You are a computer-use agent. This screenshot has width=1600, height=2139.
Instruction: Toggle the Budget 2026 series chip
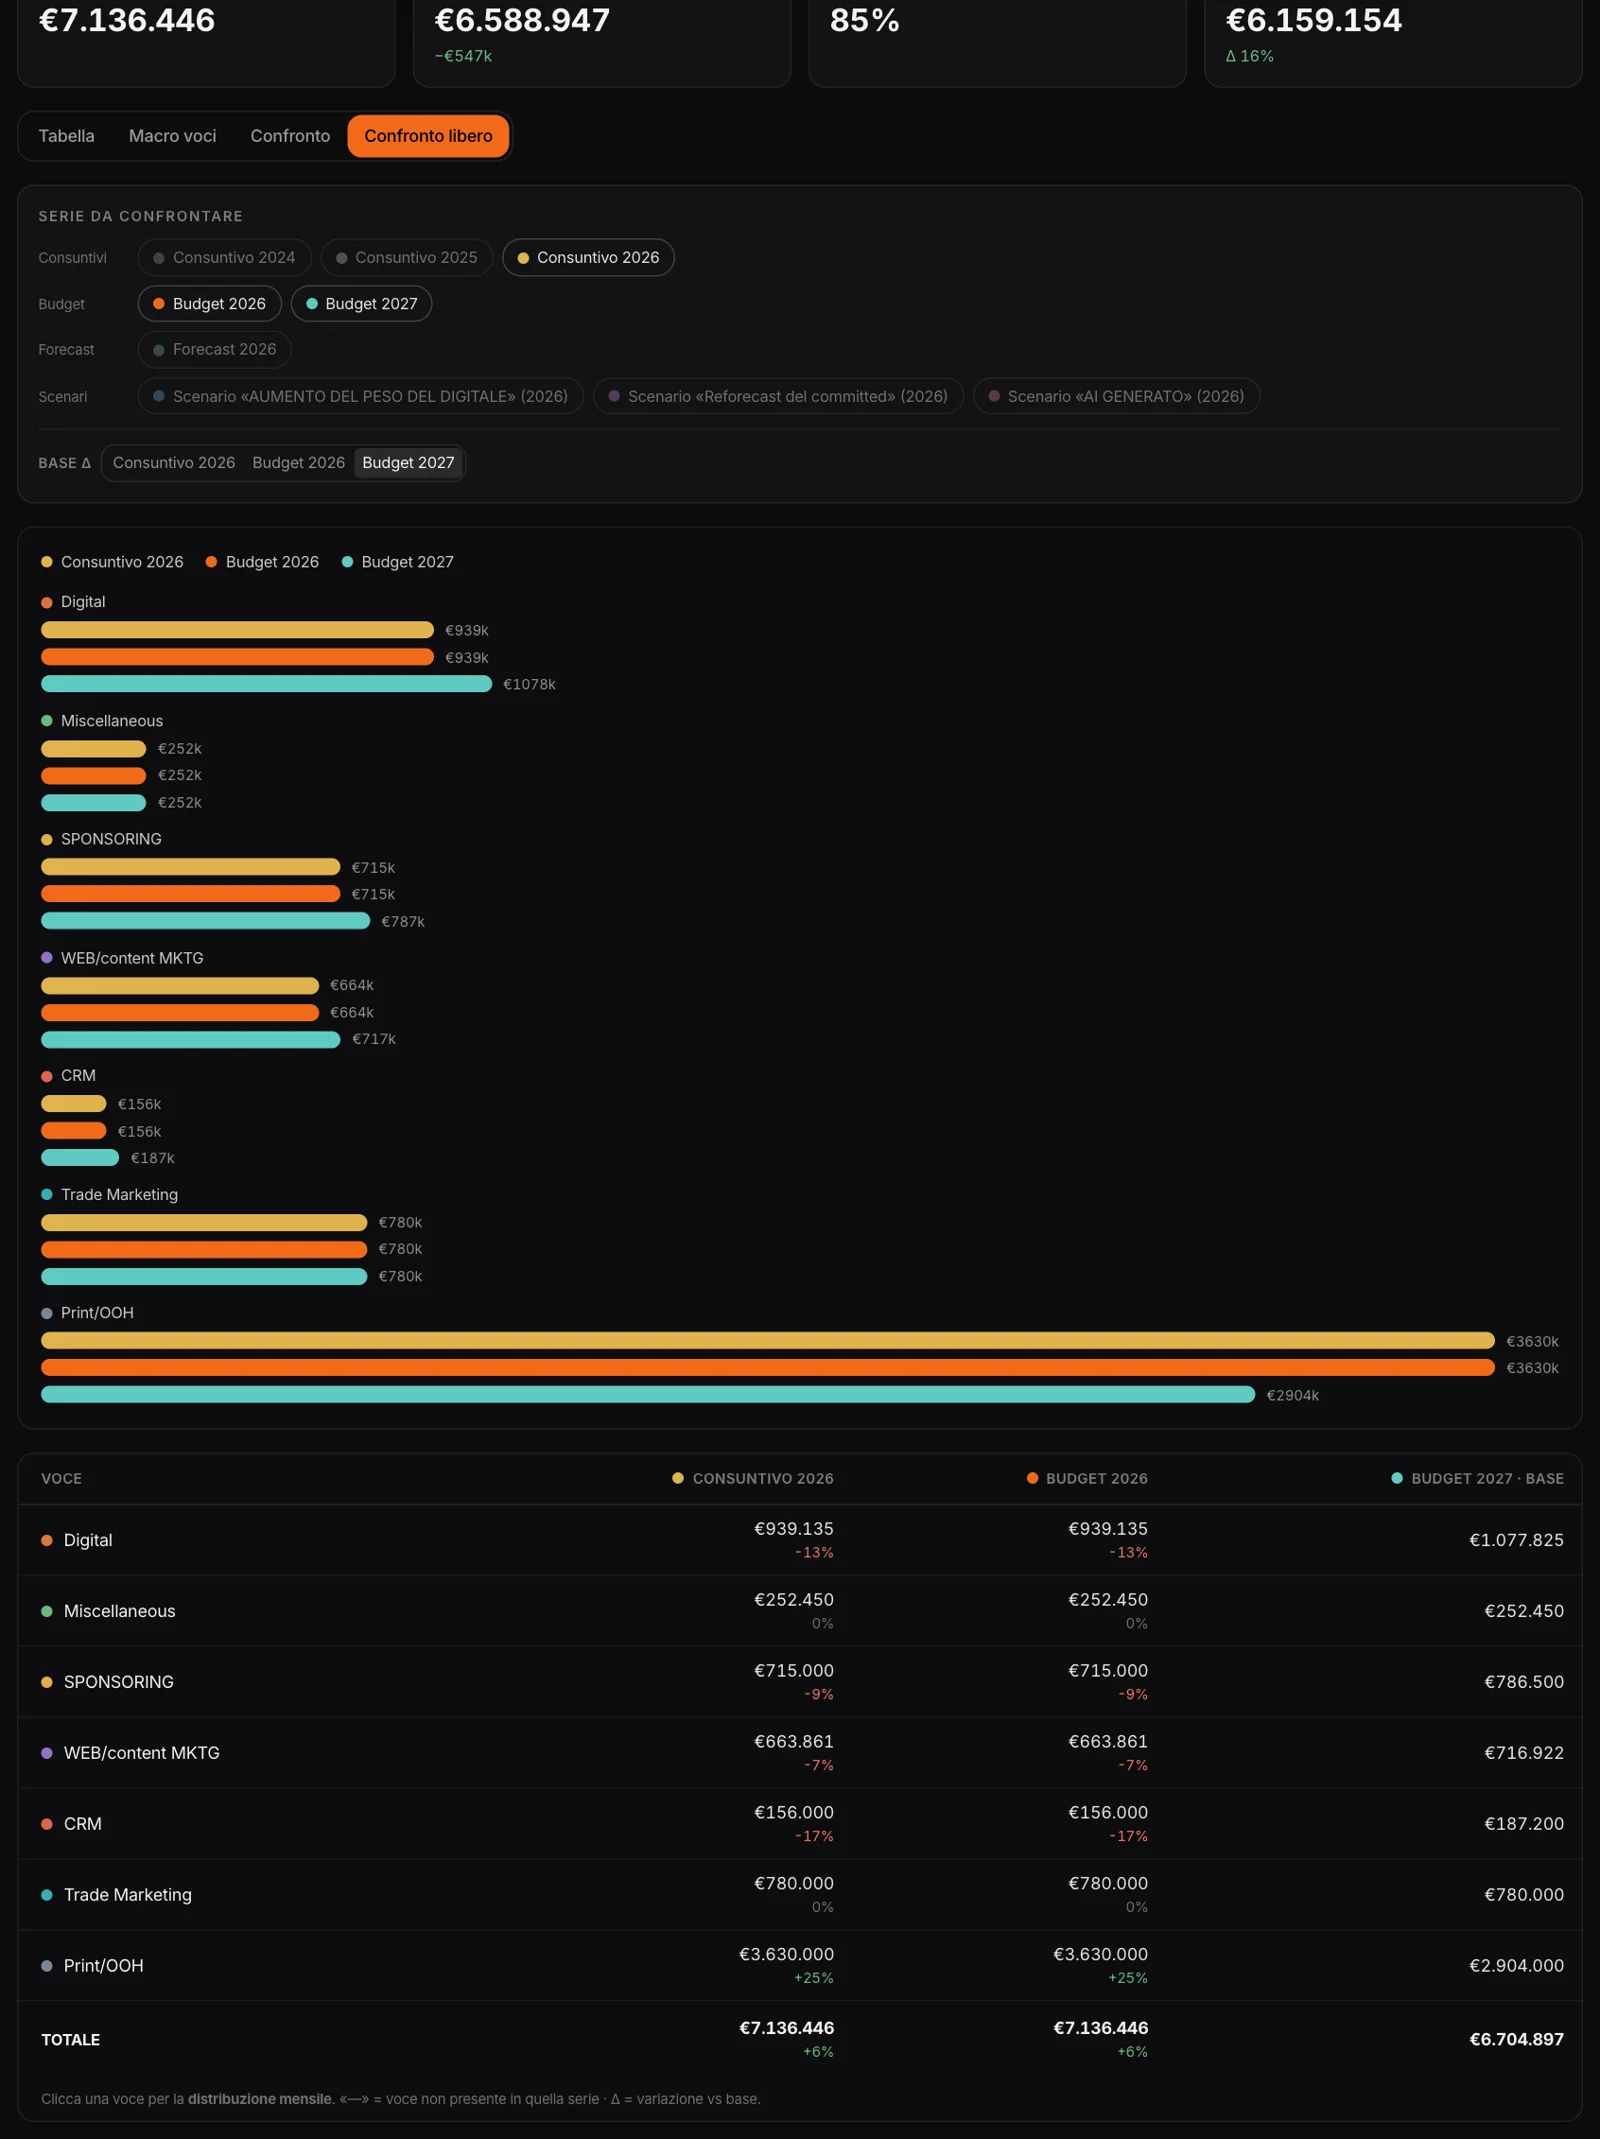210,303
